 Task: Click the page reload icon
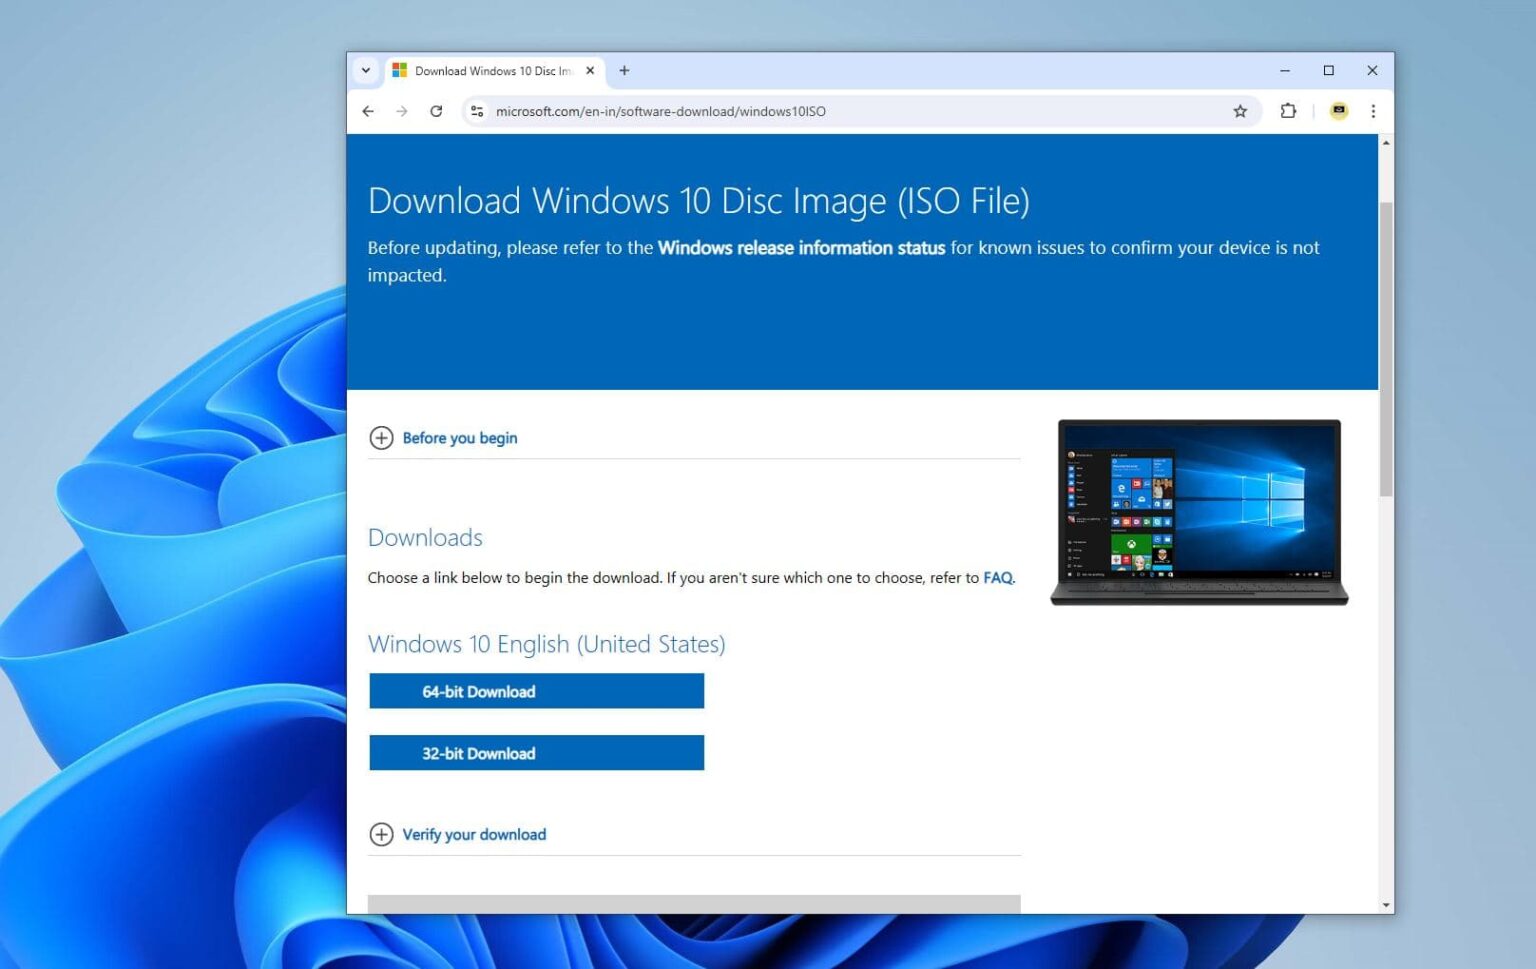[436, 111]
